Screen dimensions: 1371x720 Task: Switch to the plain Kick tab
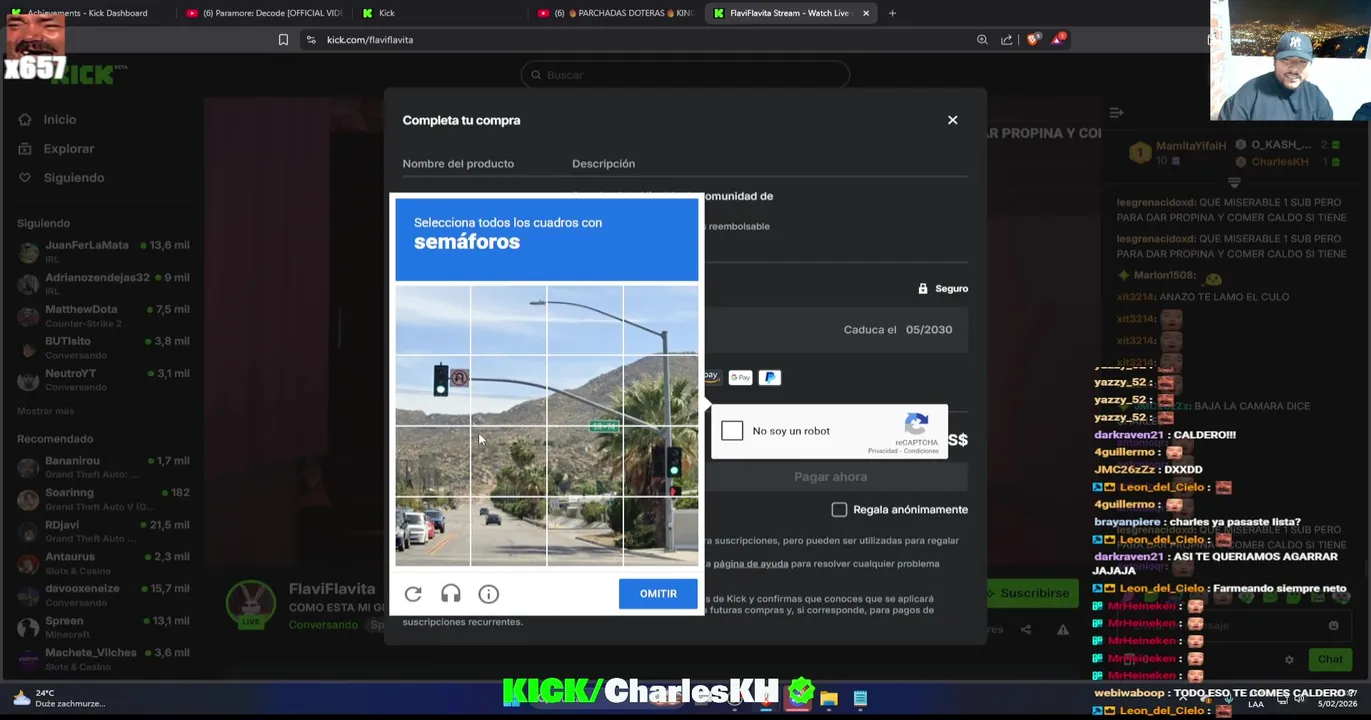(440, 13)
